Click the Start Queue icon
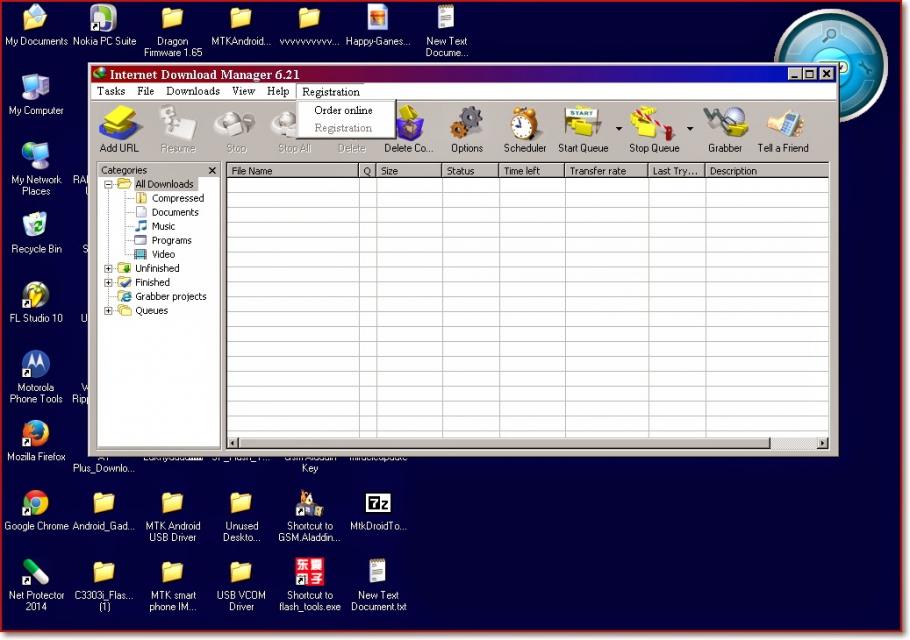The image size is (910, 640). [582, 124]
